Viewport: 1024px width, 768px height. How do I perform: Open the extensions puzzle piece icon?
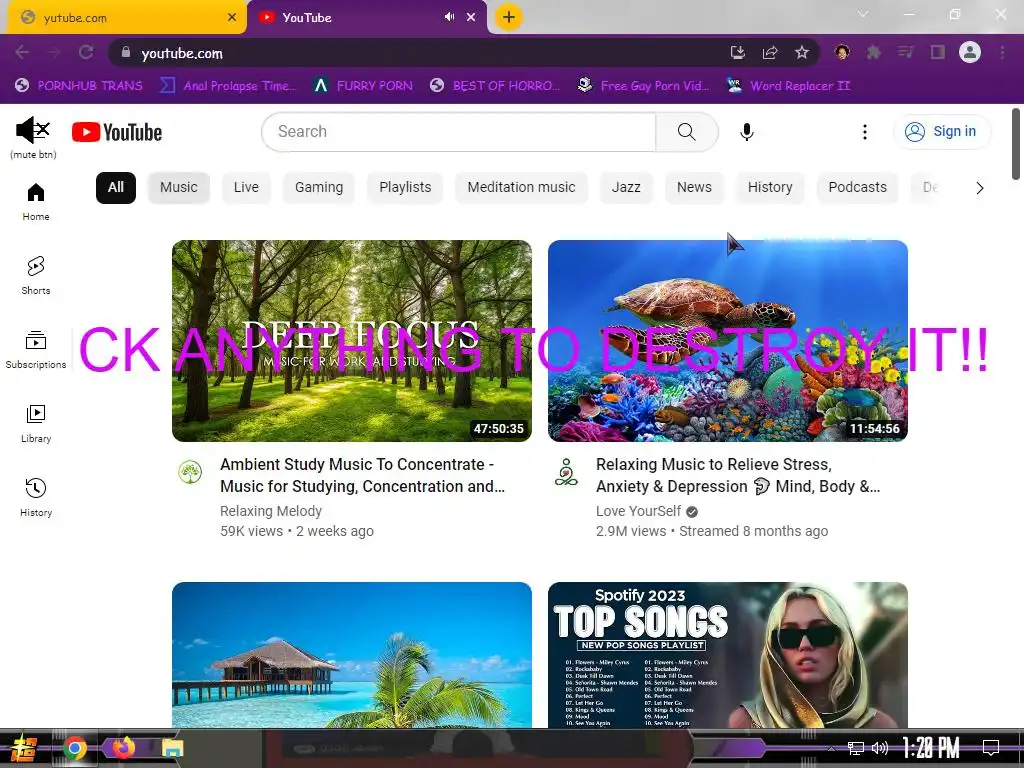coord(873,52)
